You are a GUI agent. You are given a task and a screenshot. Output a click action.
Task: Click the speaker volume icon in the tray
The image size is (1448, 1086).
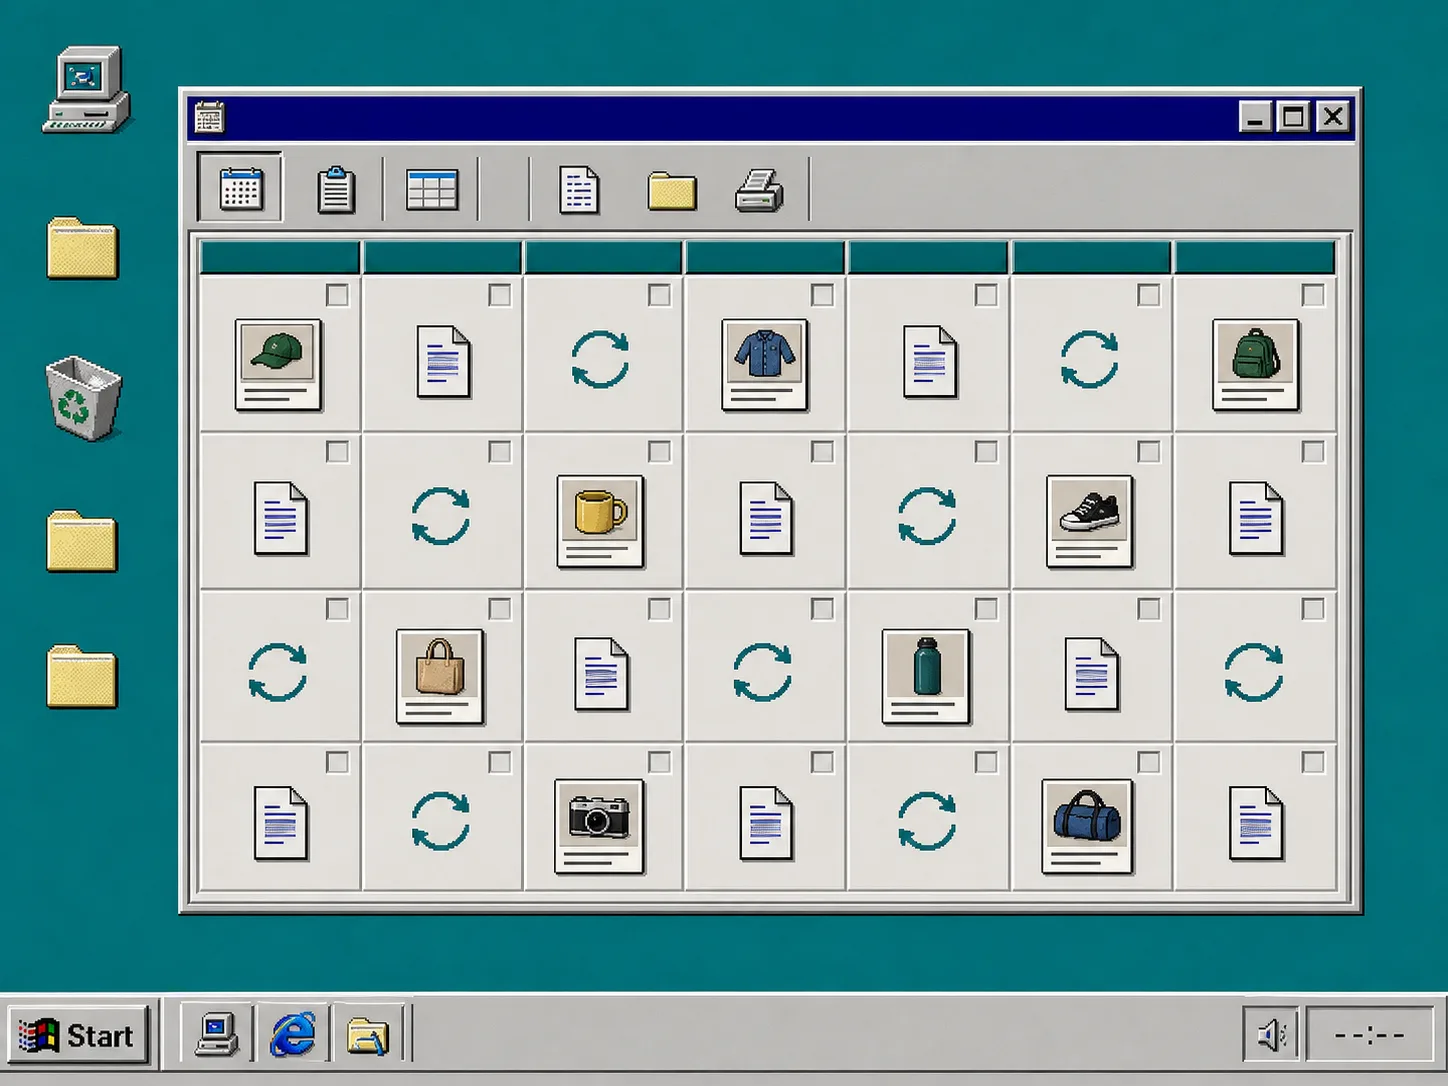(x=1271, y=1035)
